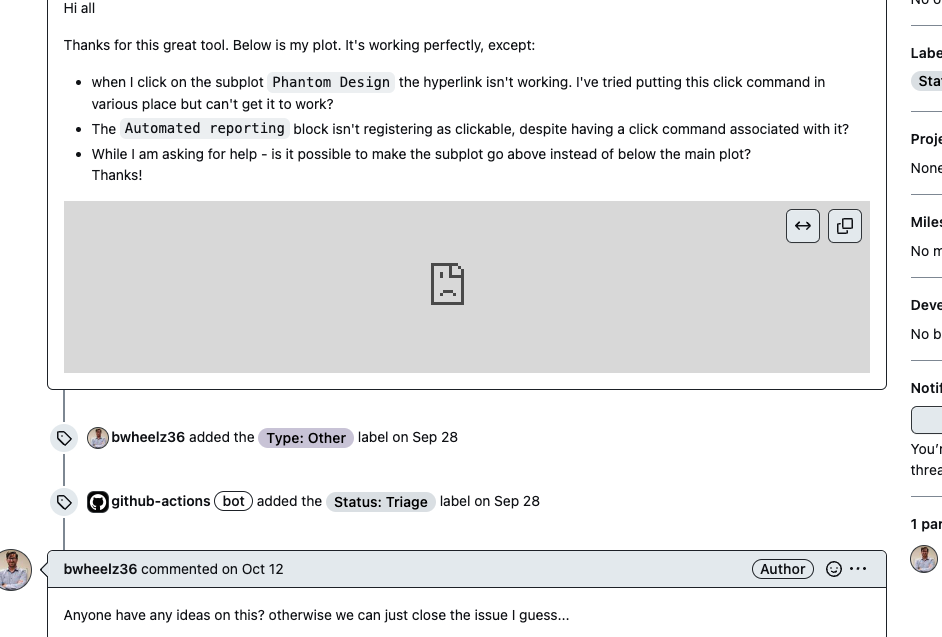The image size is (942, 637).
Task: Click the expand-width icon on the code block
Action: [803, 226]
